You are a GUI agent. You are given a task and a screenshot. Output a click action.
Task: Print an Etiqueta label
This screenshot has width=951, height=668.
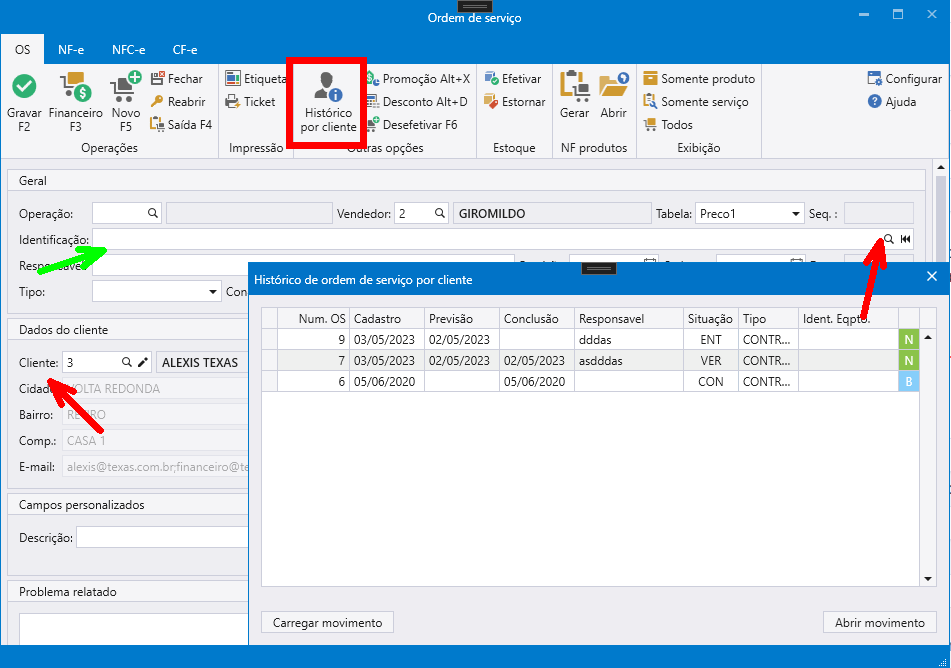coord(255,79)
